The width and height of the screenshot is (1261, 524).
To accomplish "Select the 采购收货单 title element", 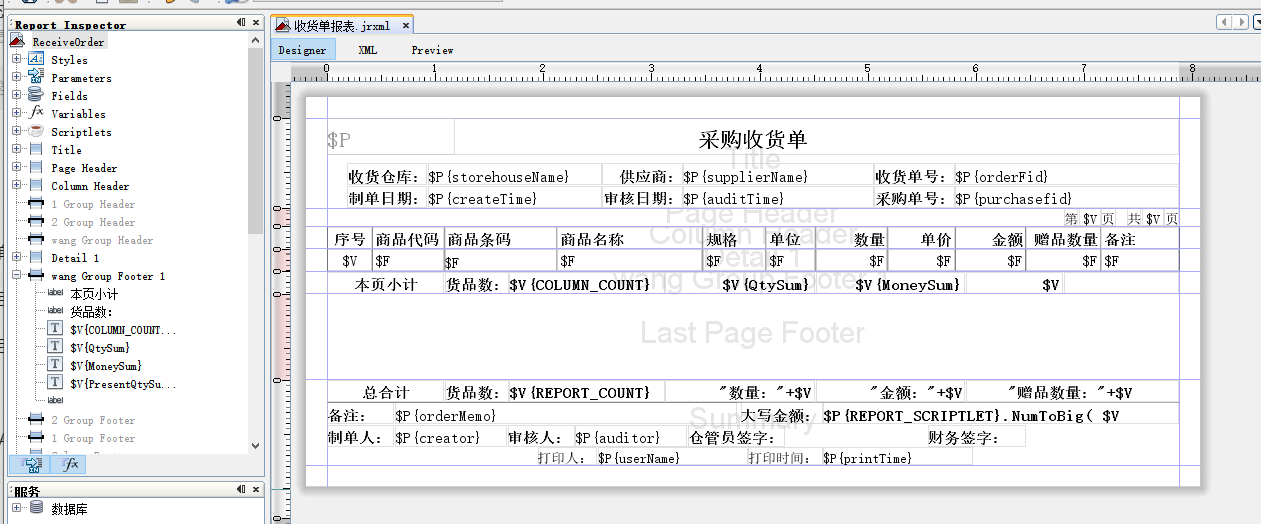I will point(752,139).
